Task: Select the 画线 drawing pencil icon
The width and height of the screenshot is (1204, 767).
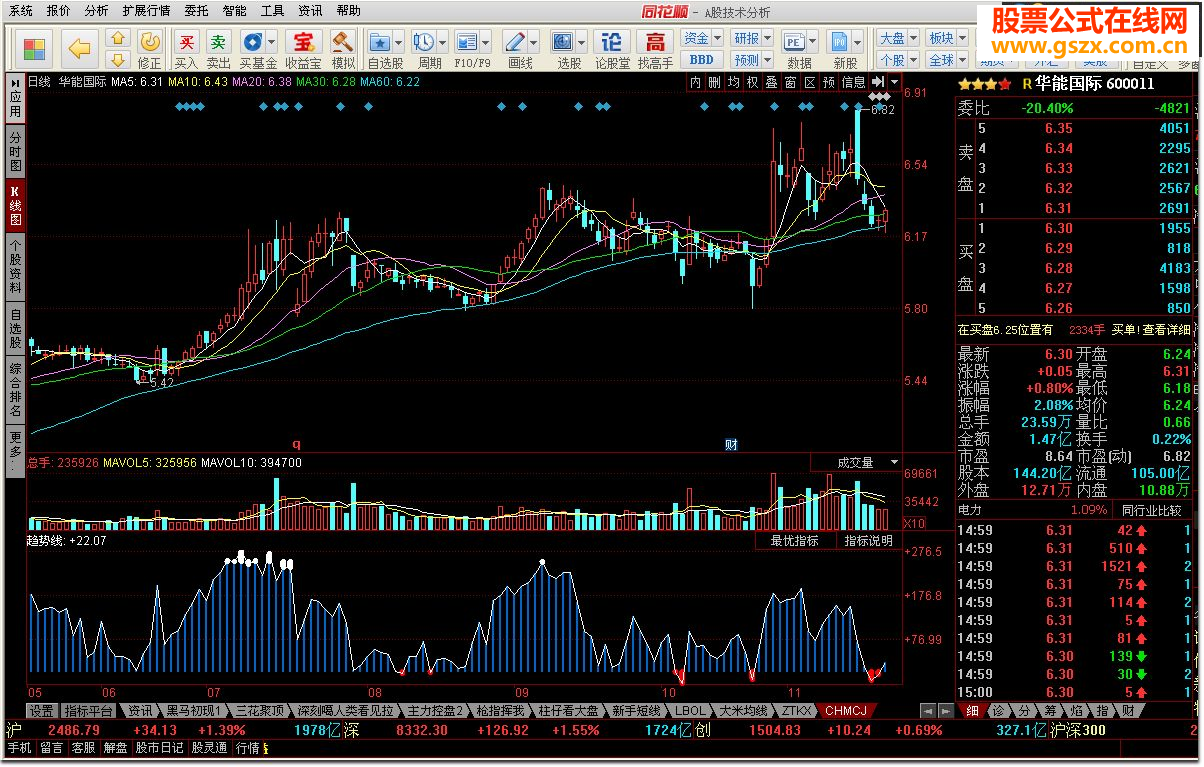Action: pos(515,41)
